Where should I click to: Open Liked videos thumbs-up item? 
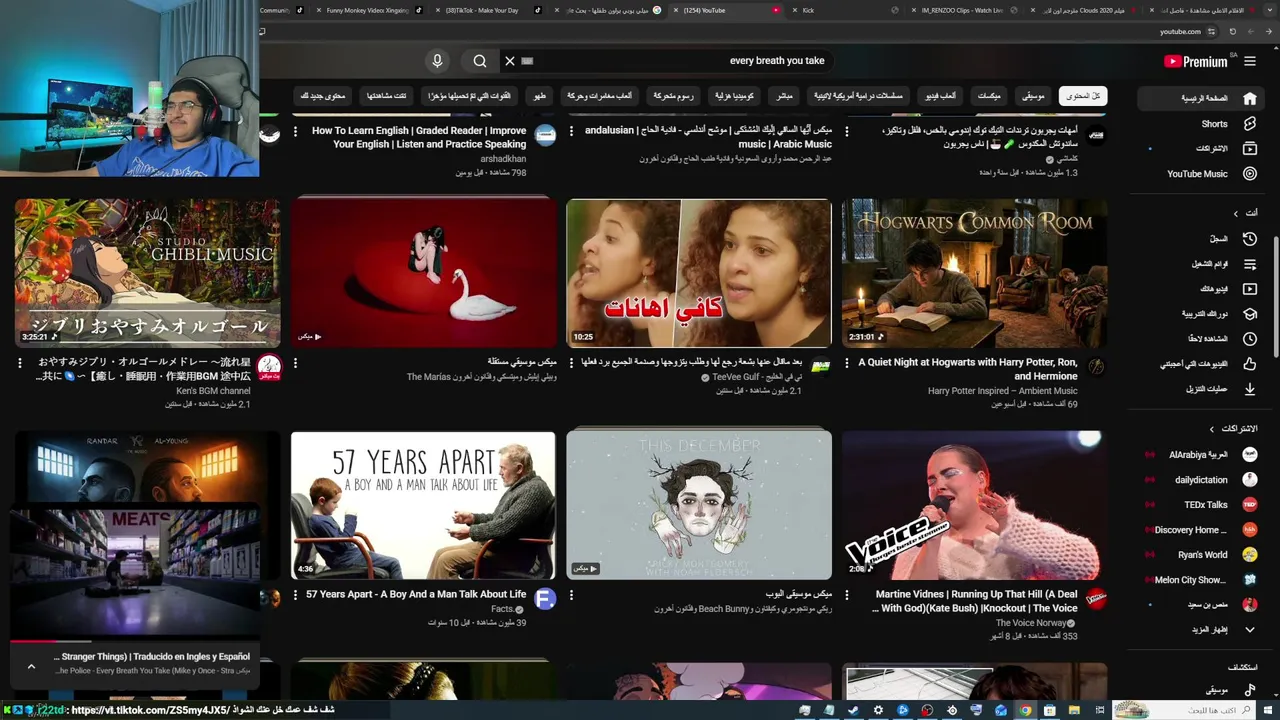pos(1250,364)
